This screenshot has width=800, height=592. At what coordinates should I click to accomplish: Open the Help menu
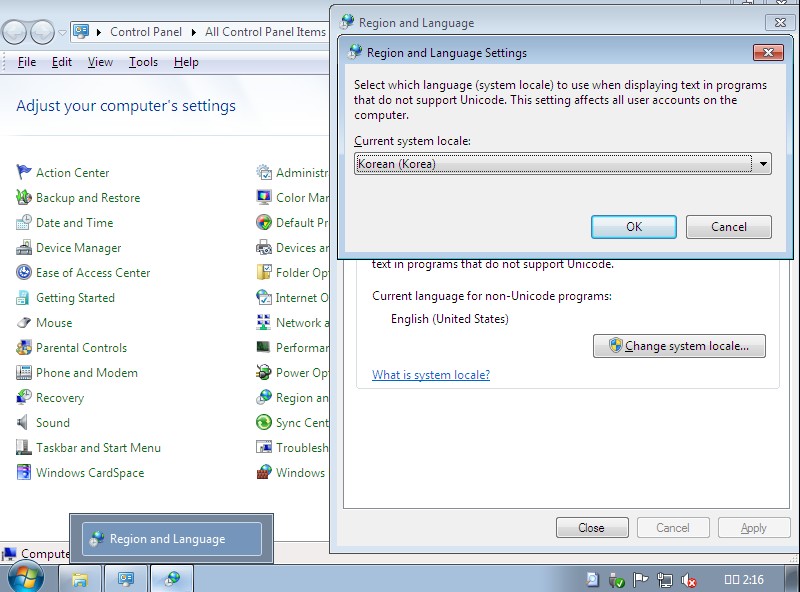186,62
